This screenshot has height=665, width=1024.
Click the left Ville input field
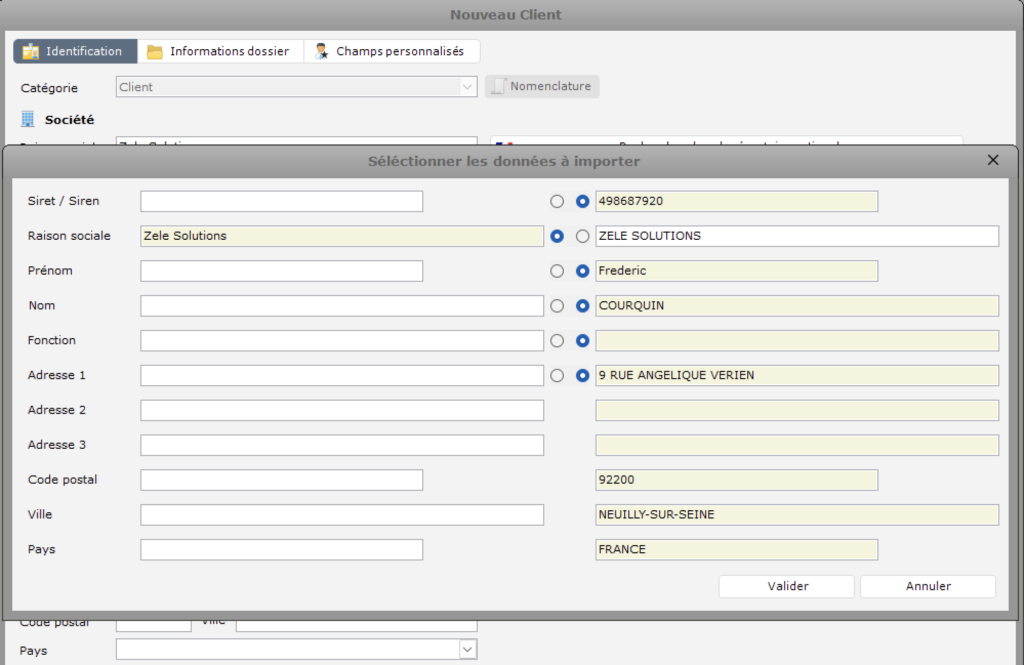(342, 515)
